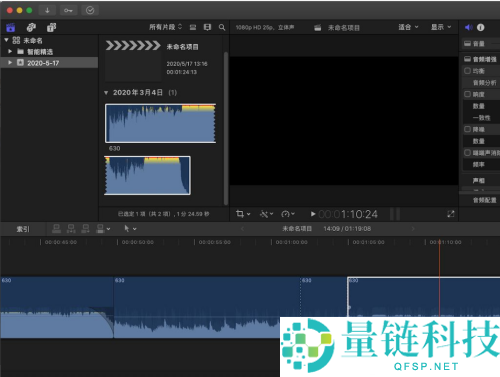
Task: Open the 音频配置 section
Action: pos(484,200)
